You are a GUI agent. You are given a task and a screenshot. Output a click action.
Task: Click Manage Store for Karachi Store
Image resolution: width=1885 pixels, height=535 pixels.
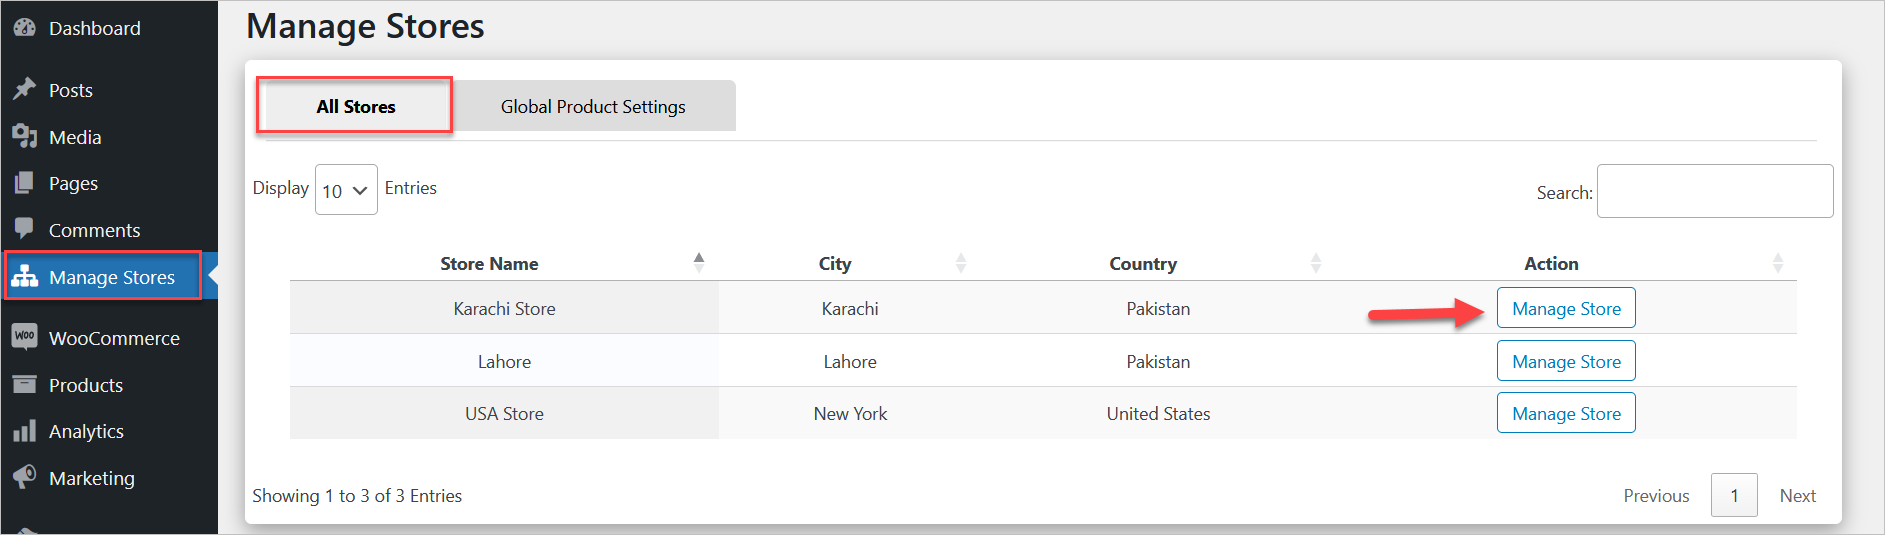tap(1566, 309)
